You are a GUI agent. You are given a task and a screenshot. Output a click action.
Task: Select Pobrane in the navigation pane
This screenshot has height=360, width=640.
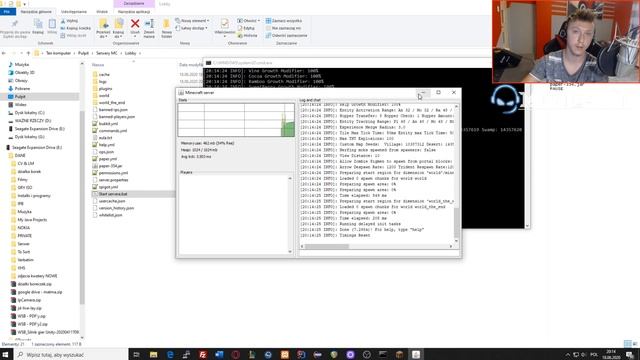pos(22,88)
